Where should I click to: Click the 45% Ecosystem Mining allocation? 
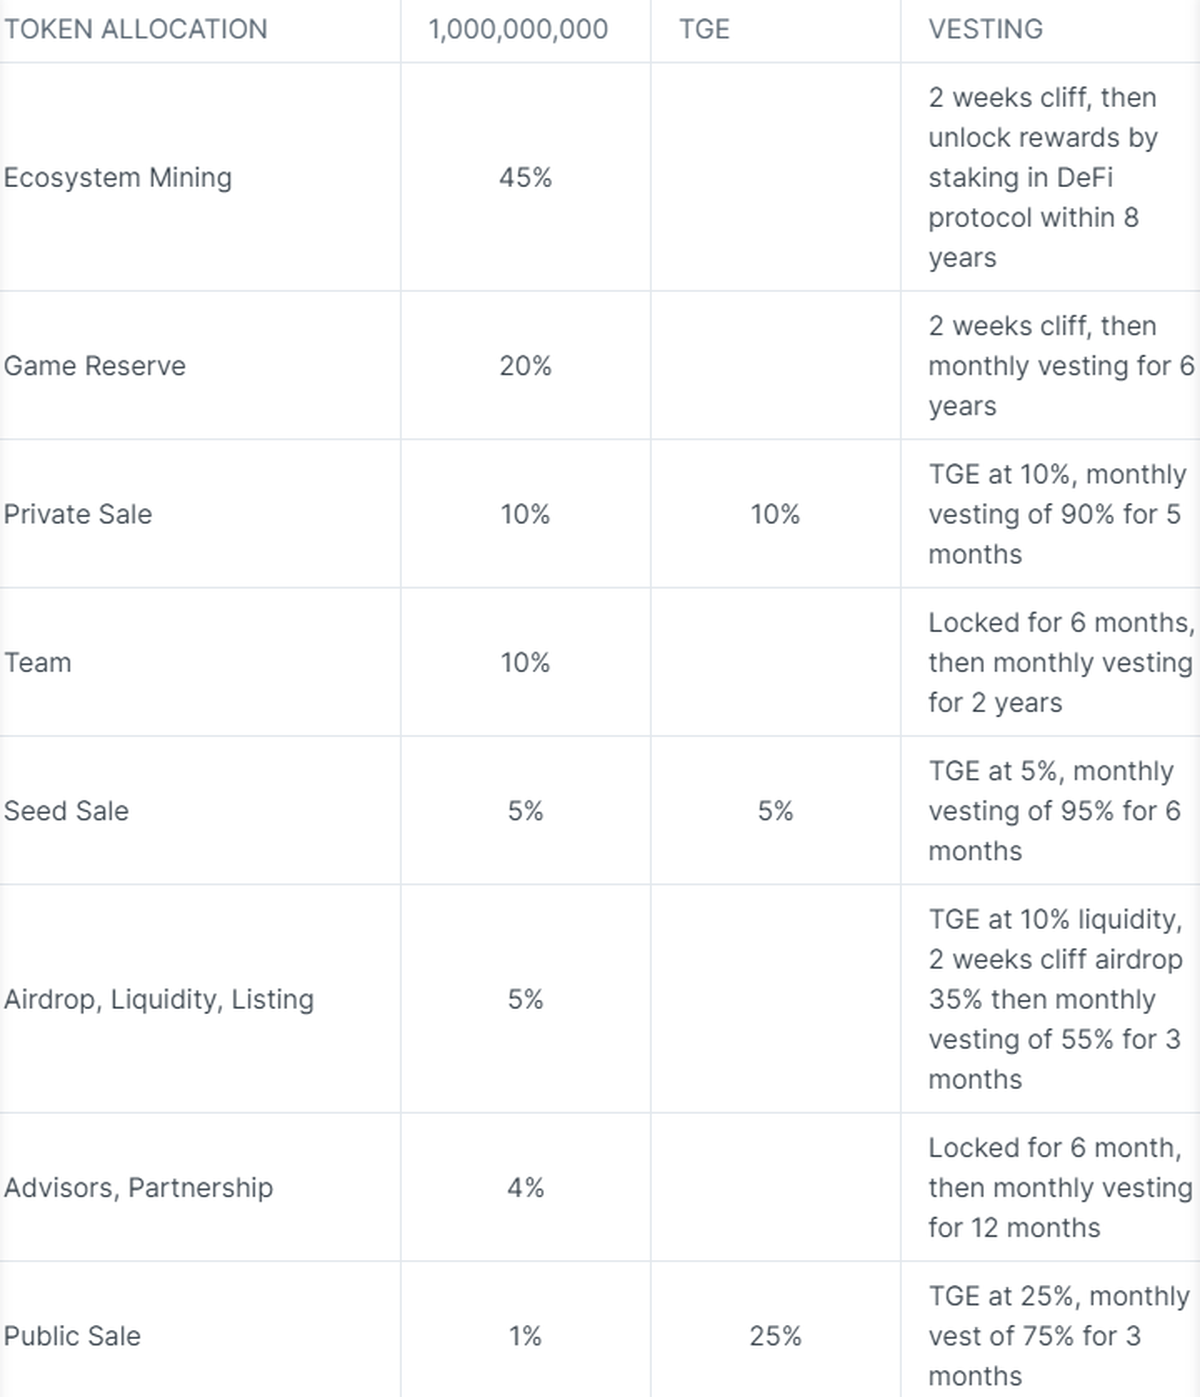(x=525, y=177)
